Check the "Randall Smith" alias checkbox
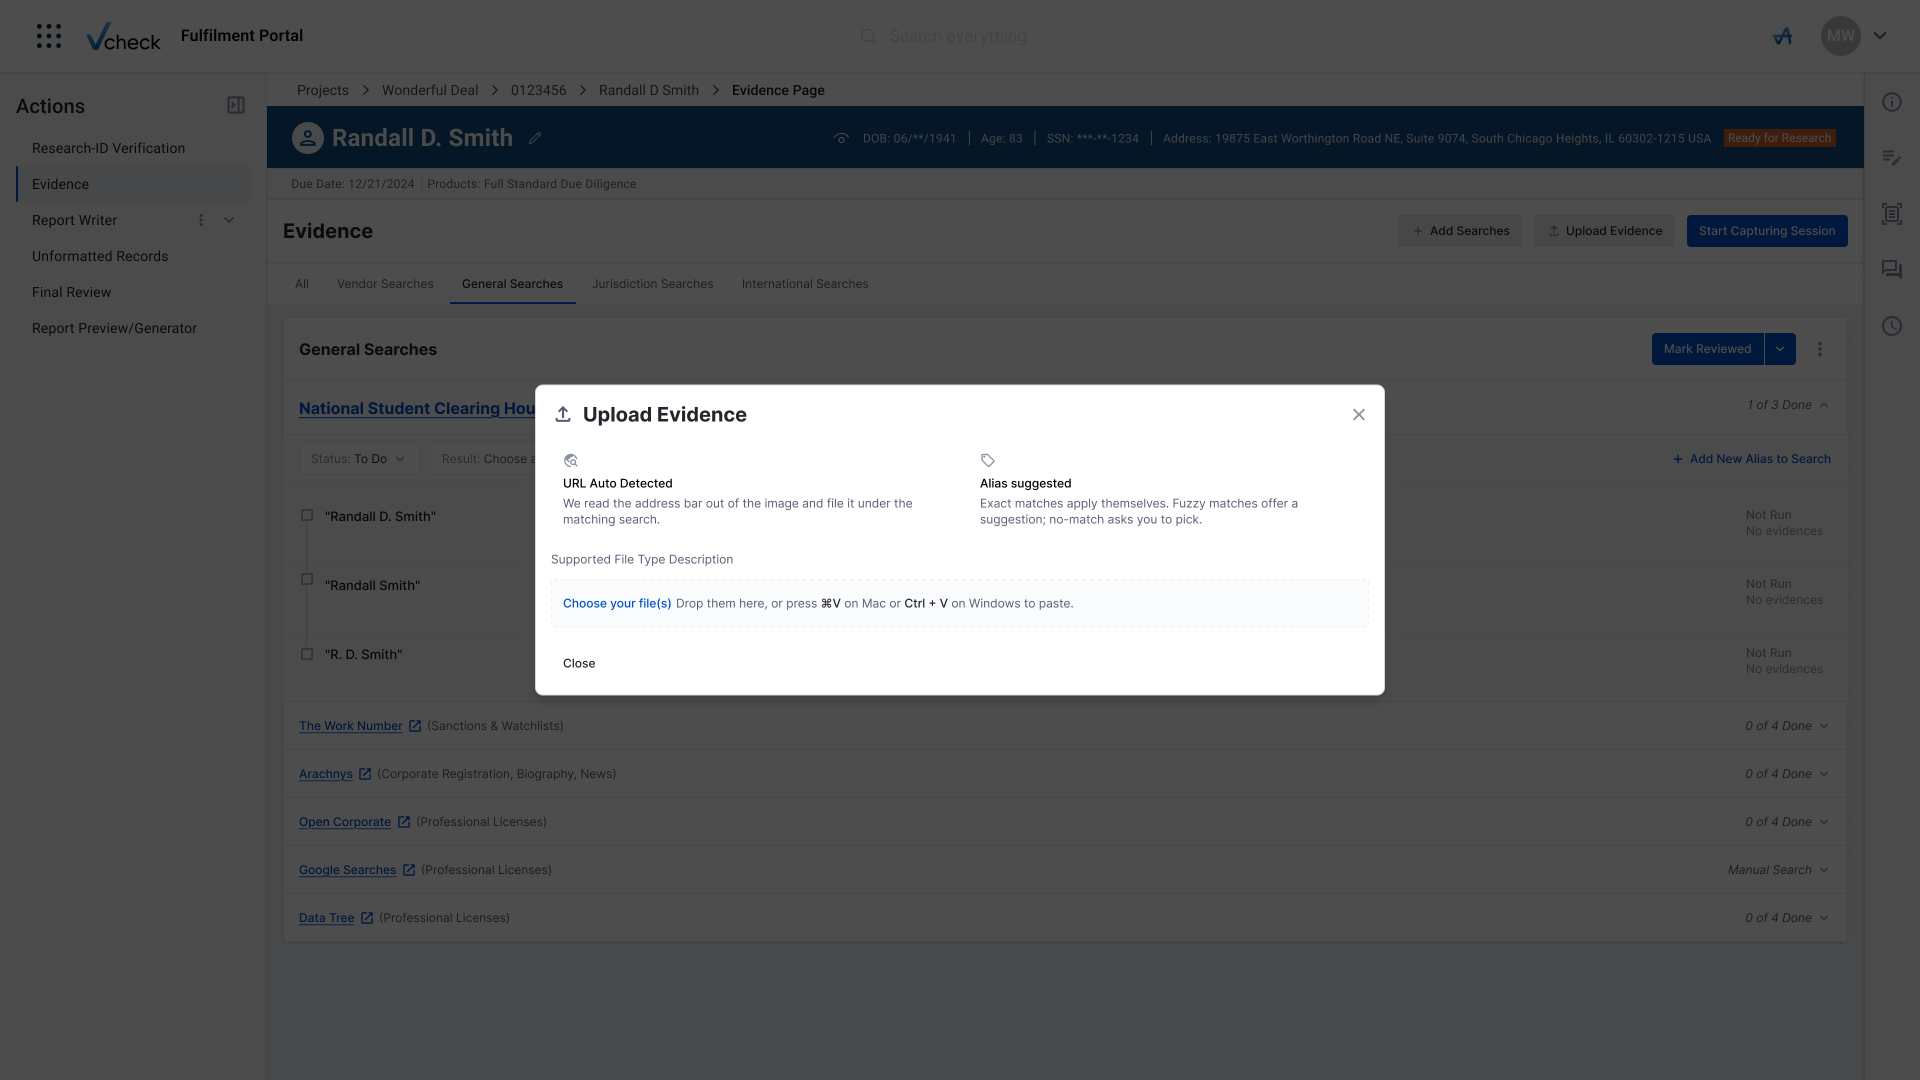 [307, 579]
